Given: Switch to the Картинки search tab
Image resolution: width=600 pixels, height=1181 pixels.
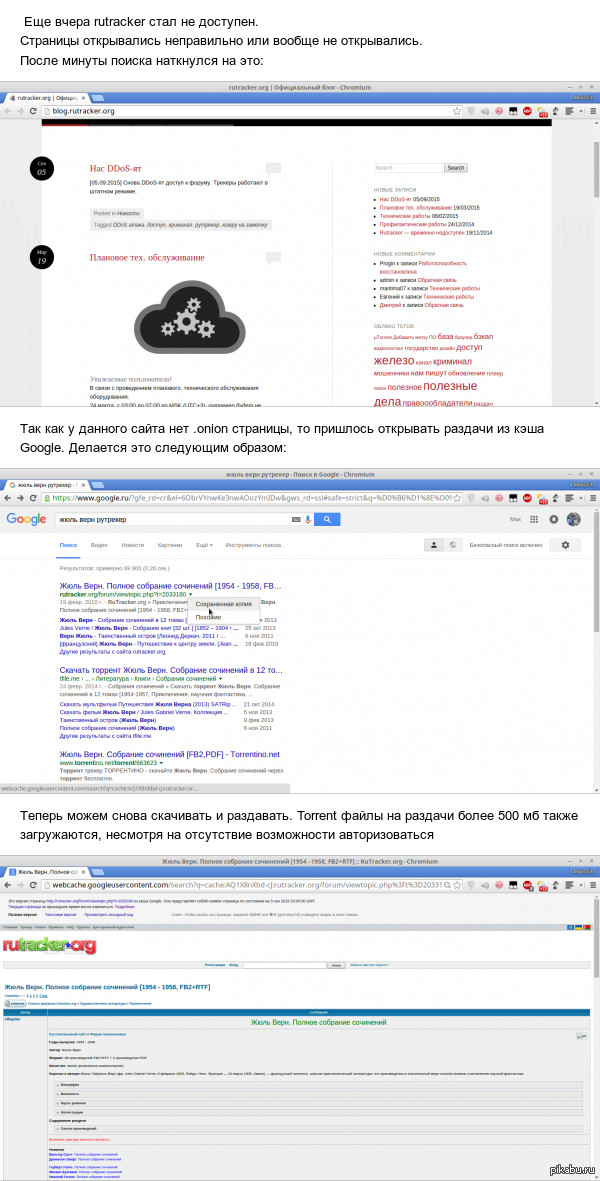Looking at the screenshot, I should pos(169,545).
